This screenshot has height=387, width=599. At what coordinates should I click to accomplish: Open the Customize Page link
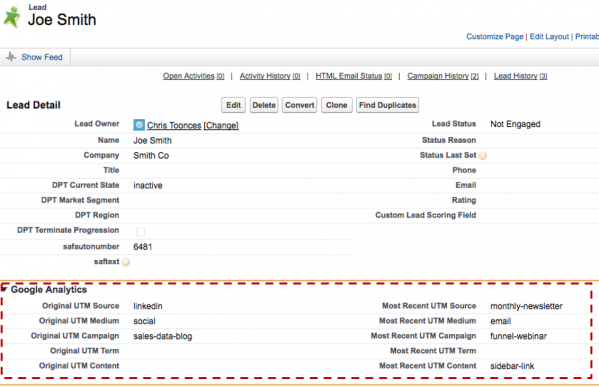pos(495,36)
